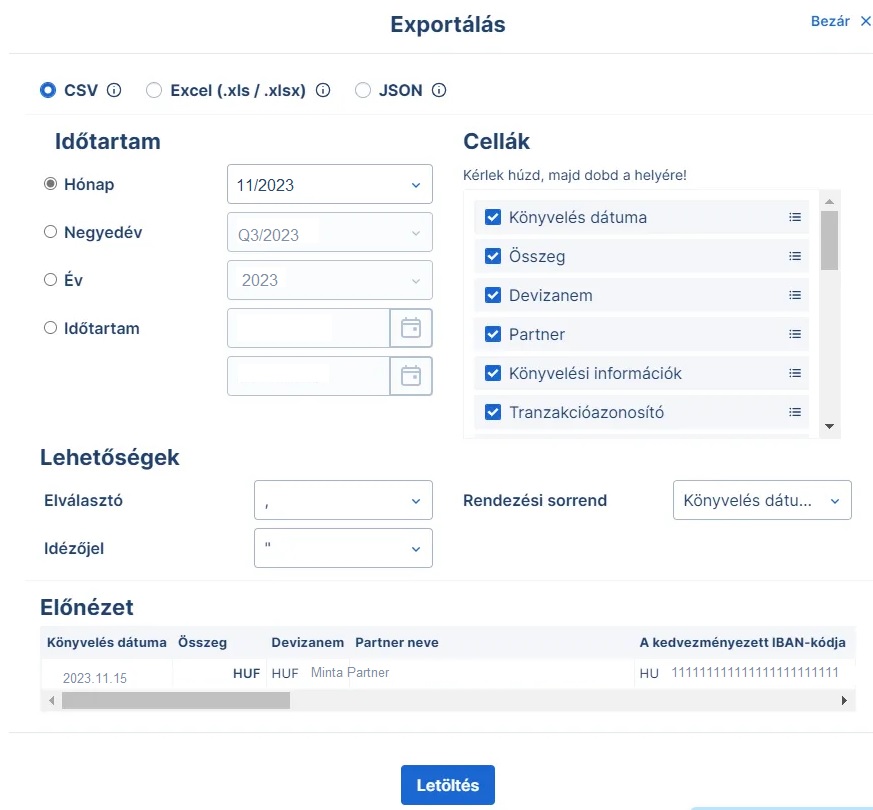Image resolution: width=873 pixels, height=810 pixels.
Task: Click the Bezár close link
Action: 840,21
